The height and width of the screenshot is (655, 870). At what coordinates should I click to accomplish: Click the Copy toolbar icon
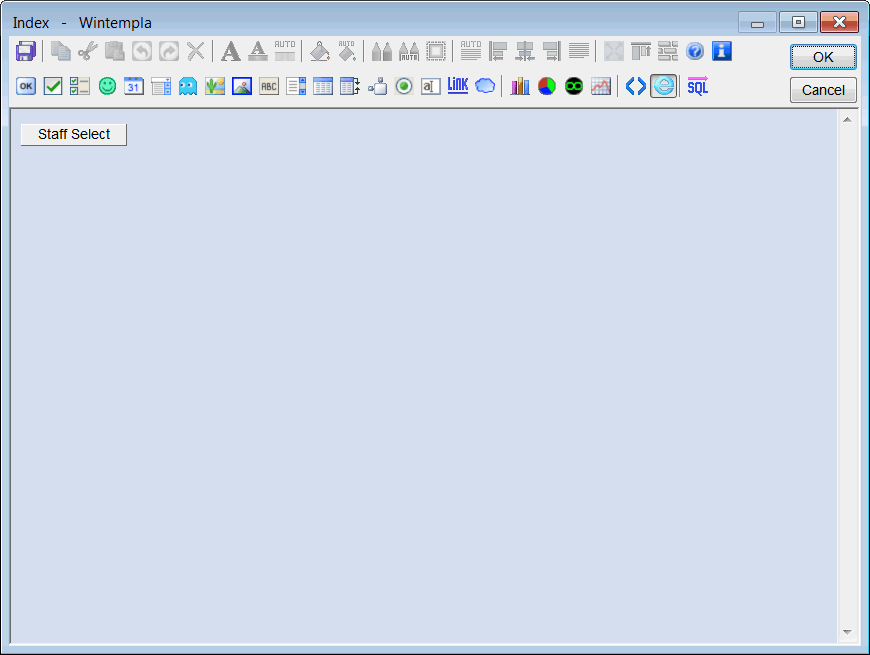(60, 52)
